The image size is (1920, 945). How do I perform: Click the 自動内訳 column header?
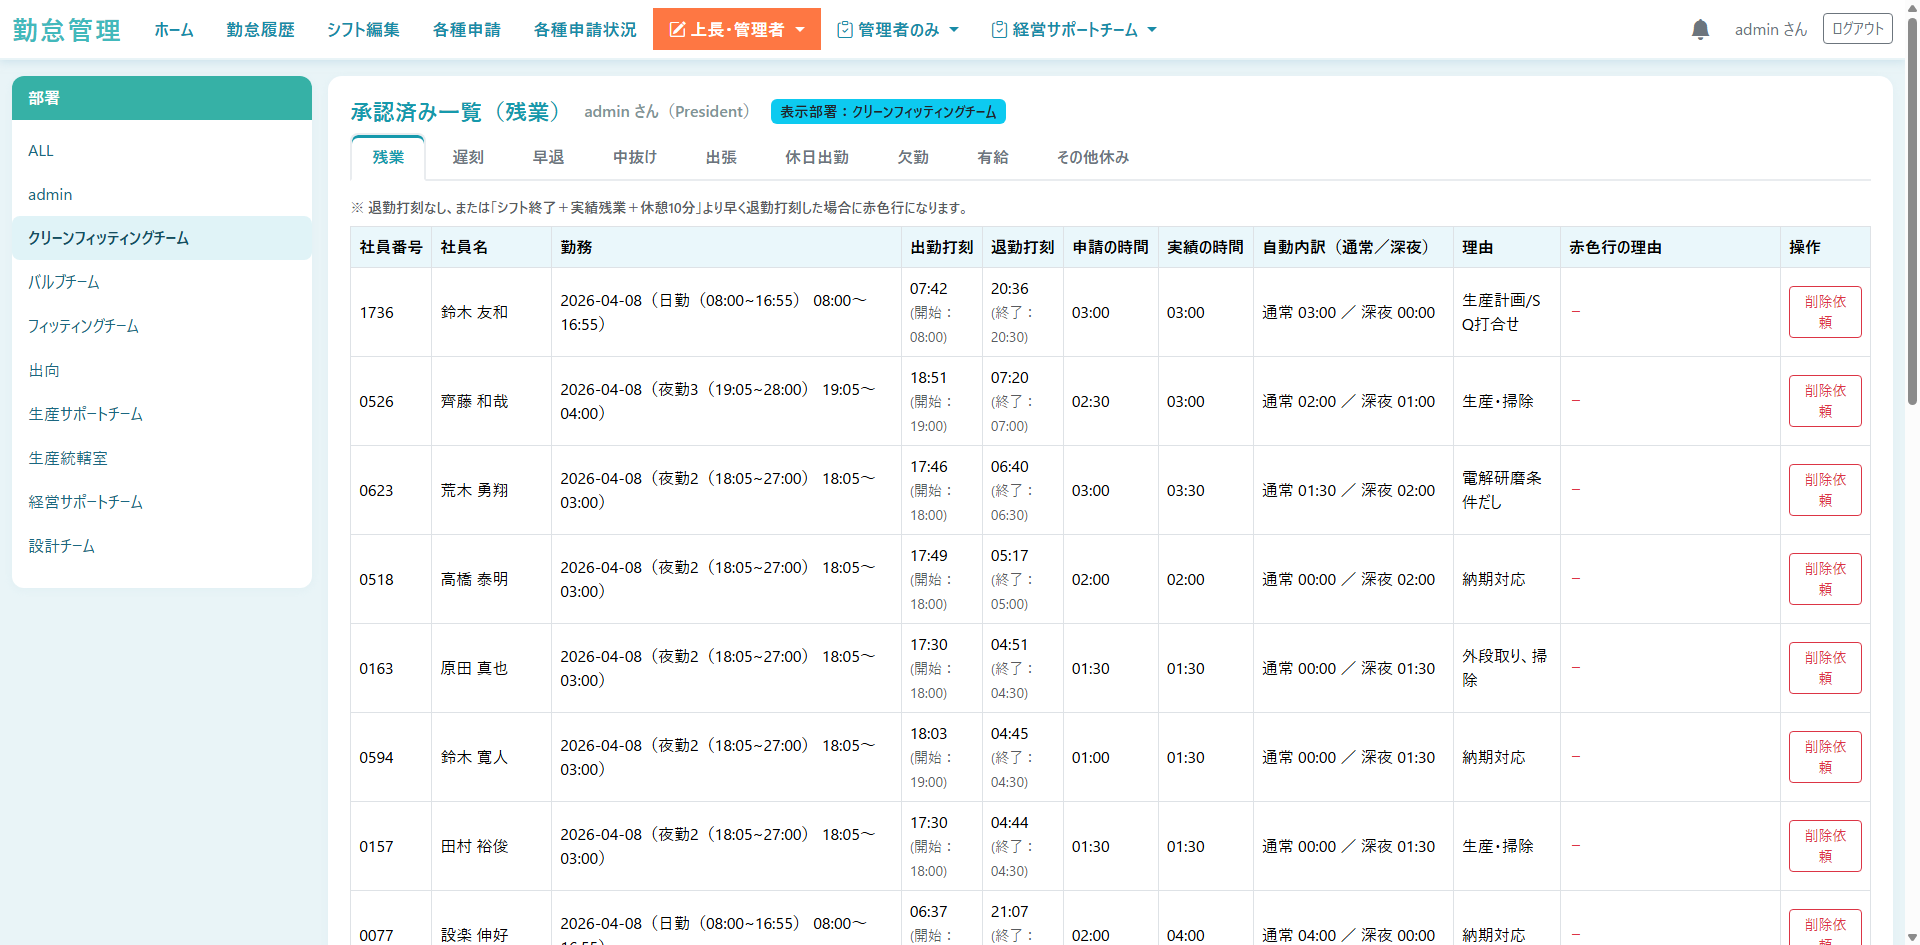pos(1353,247)
